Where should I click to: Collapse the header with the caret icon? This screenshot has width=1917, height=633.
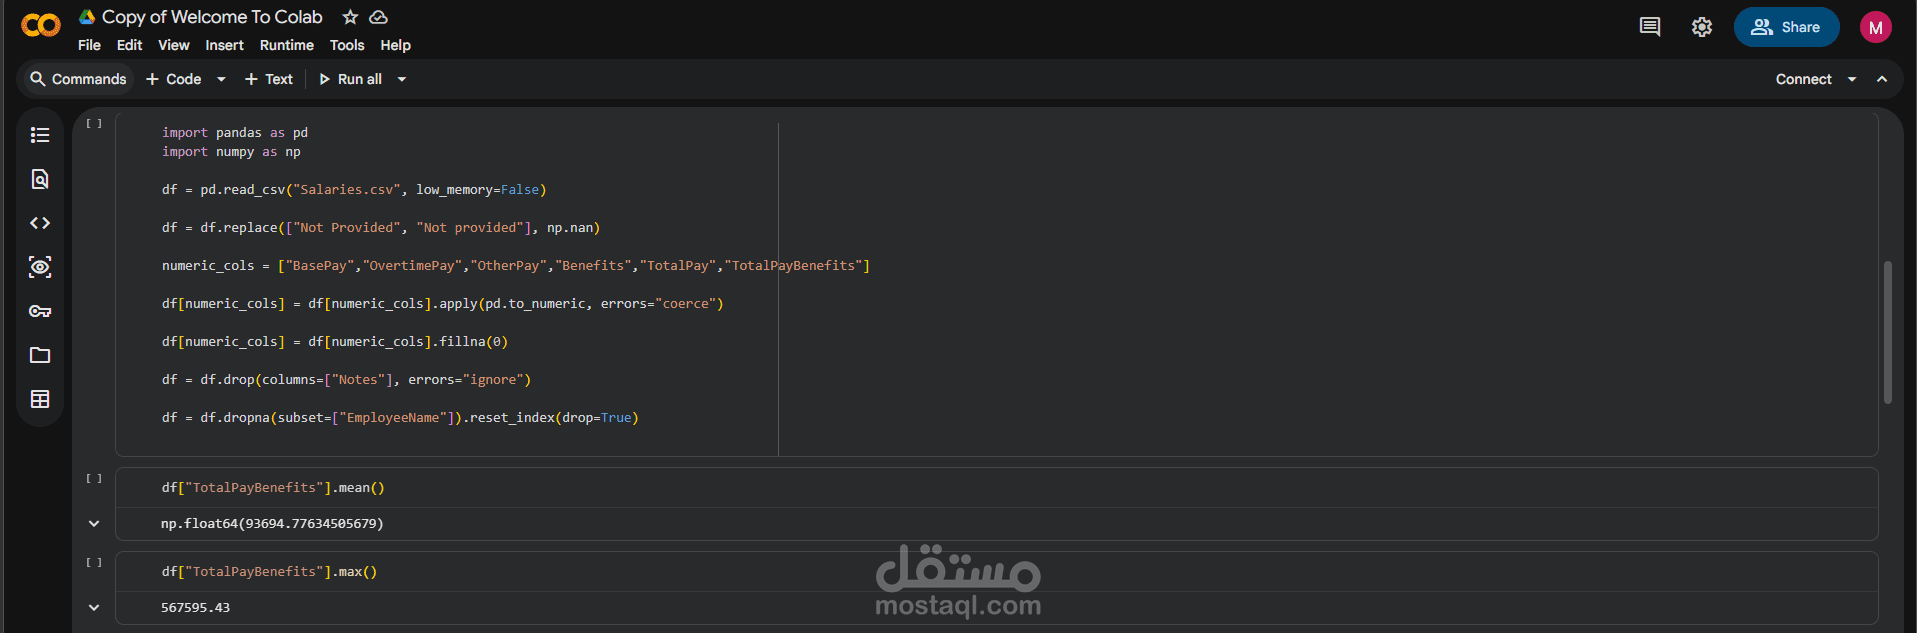pyautogui.click(x=1882, y=79)
